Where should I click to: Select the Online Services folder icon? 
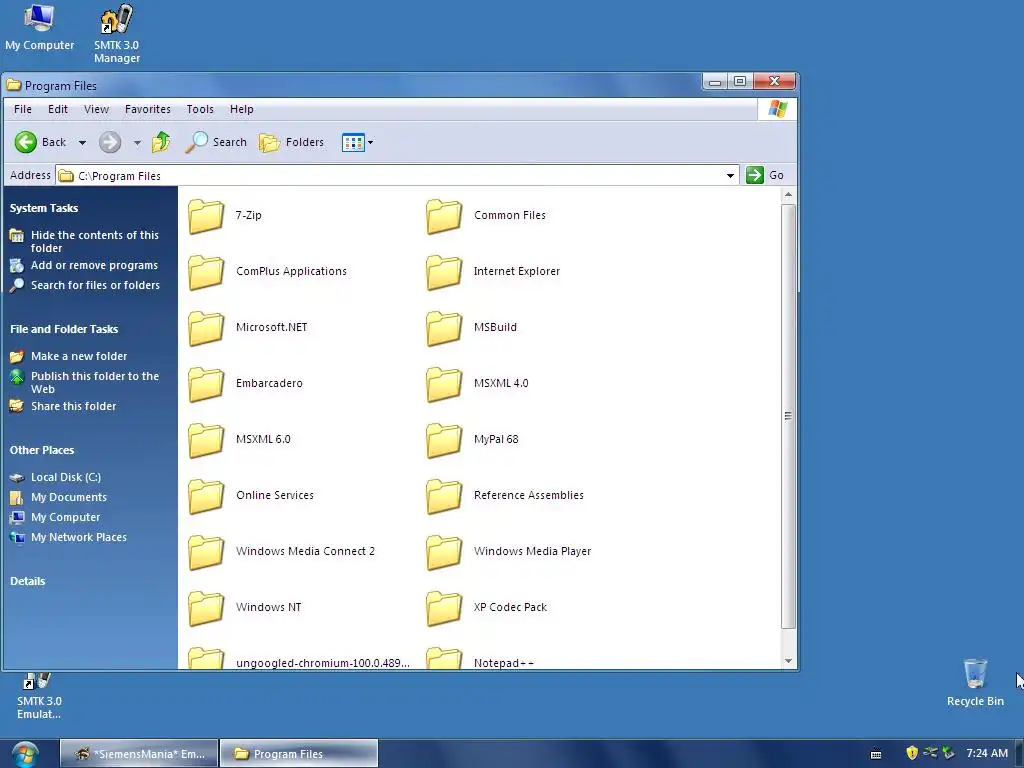point(206,497)
